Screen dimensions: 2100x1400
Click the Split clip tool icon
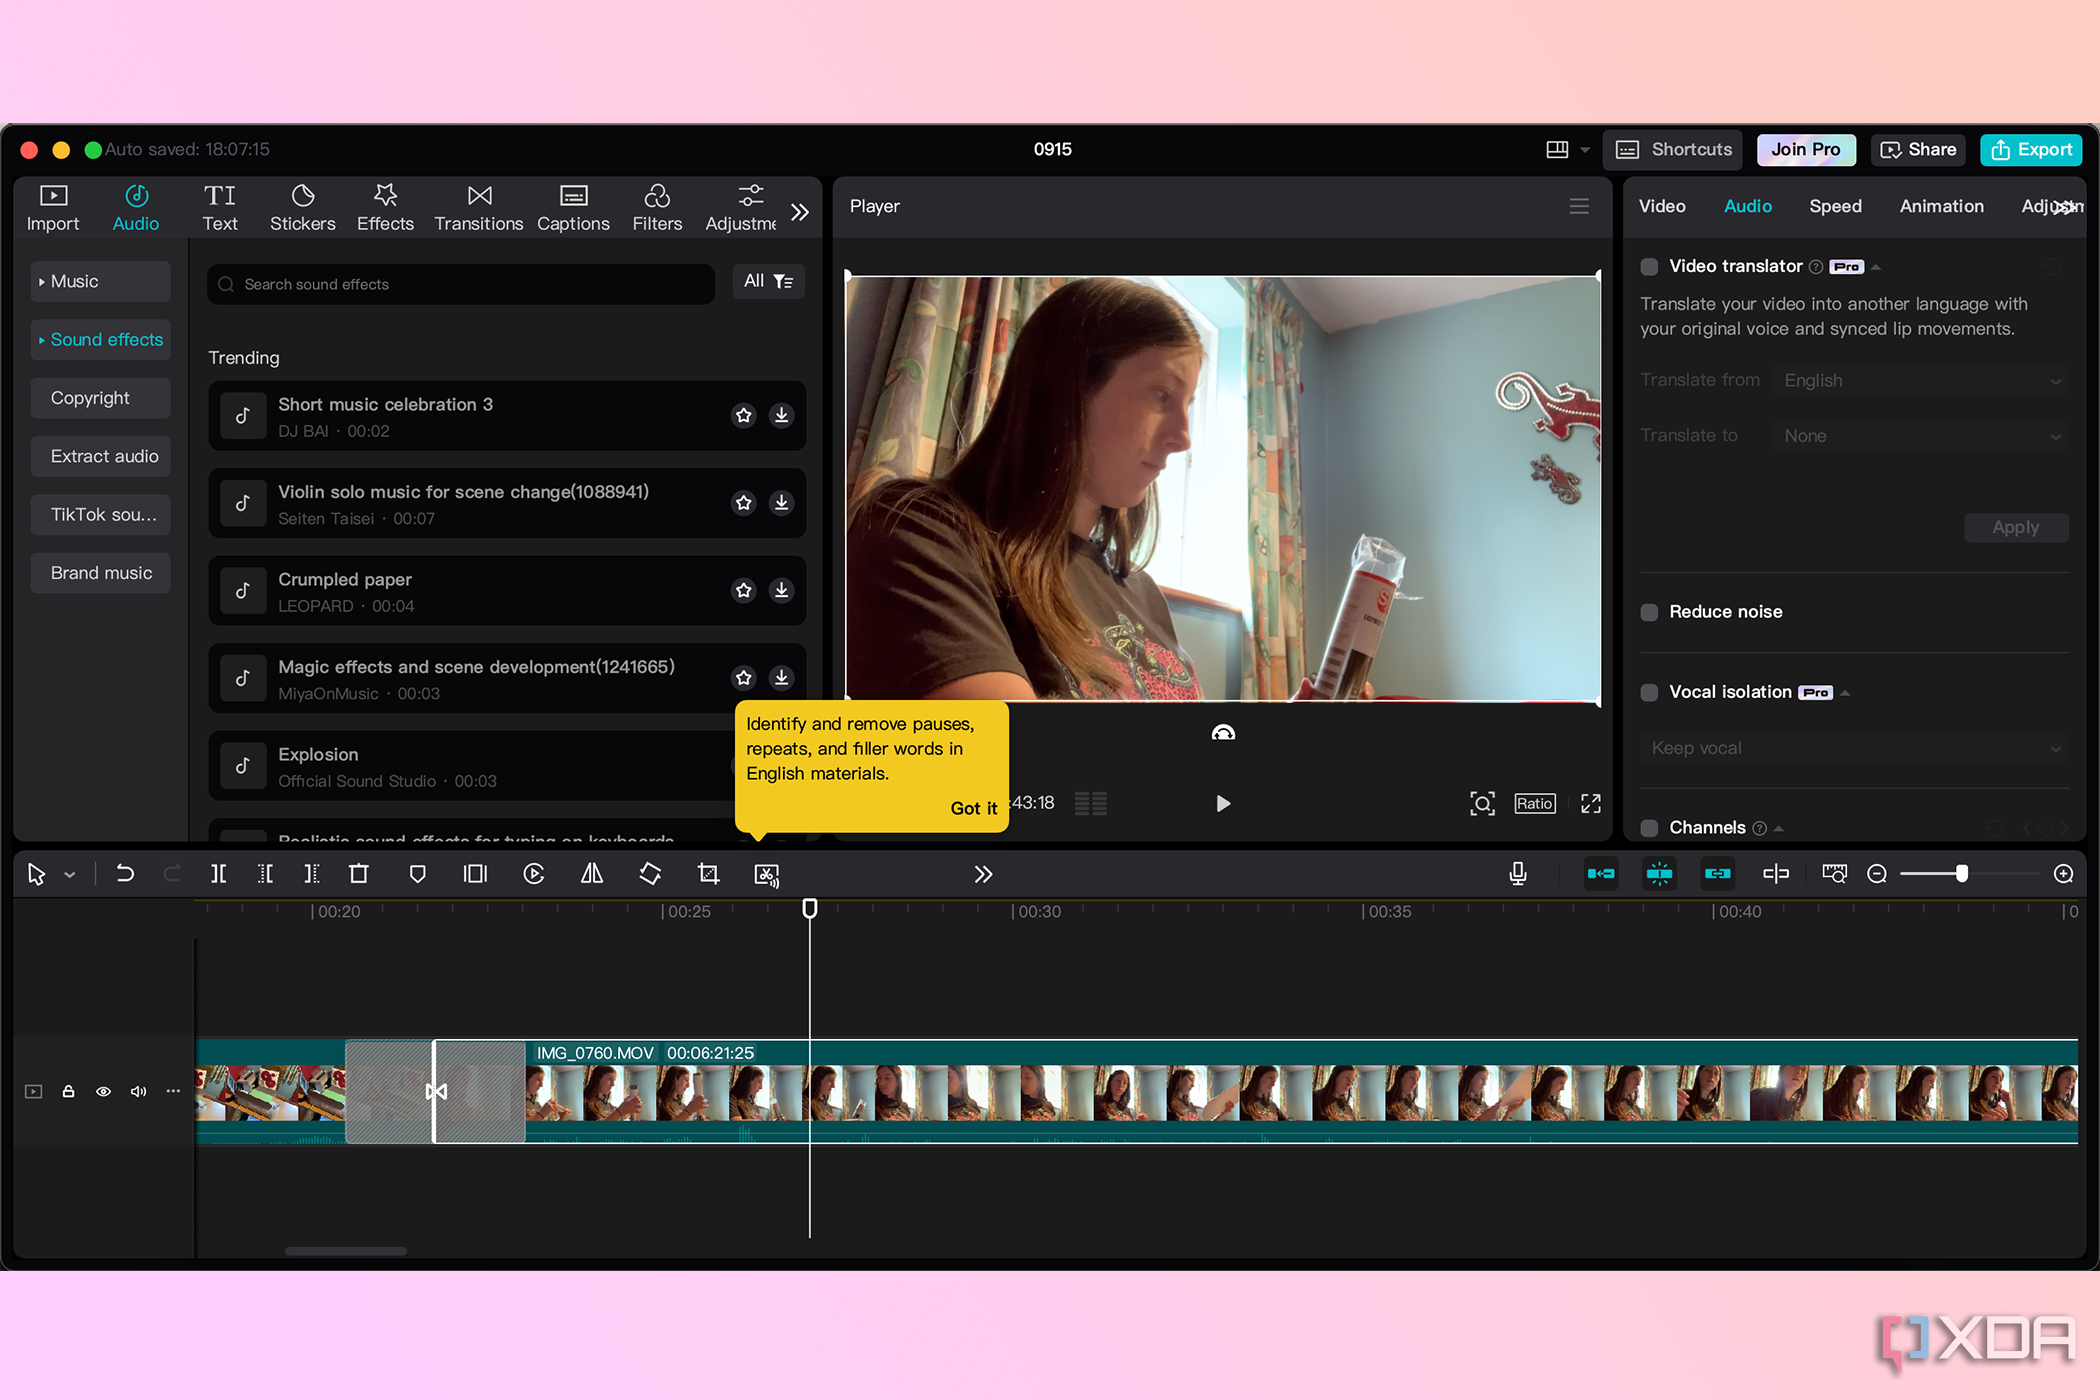tap(219, 875)
